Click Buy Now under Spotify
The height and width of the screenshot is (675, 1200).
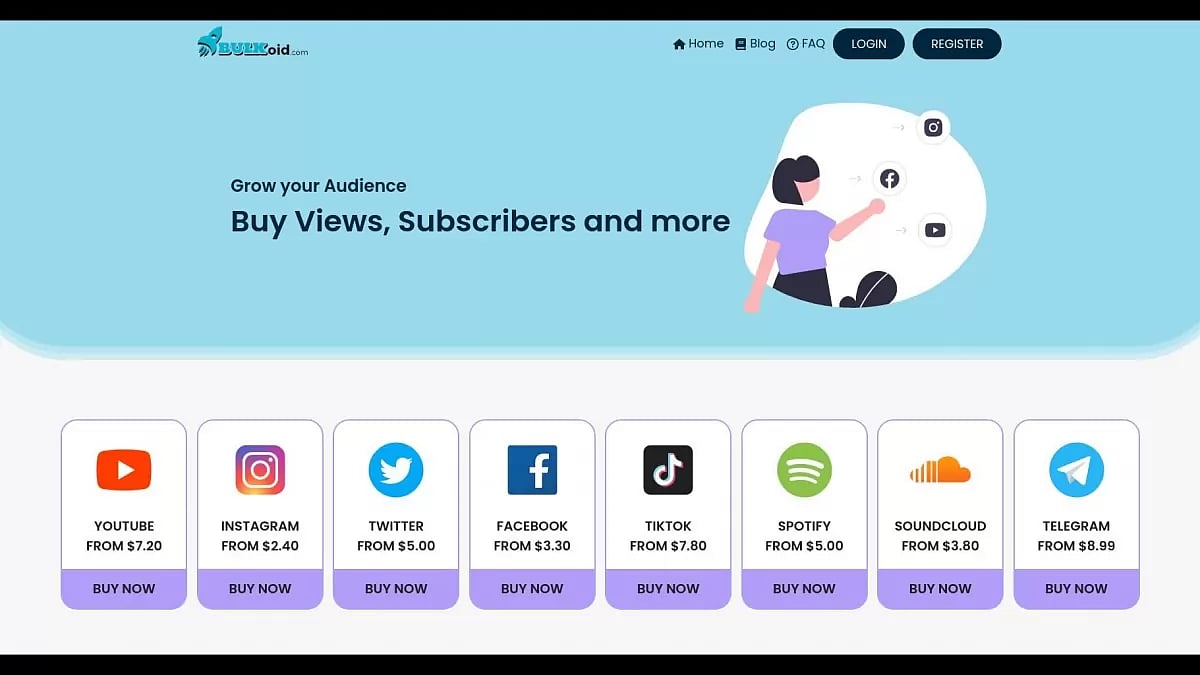coord(804,589)
